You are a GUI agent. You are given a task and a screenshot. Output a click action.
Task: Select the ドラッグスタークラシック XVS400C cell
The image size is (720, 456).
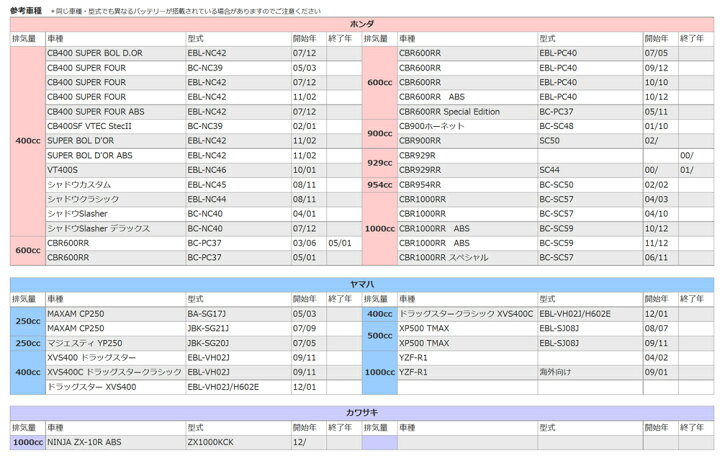point(467,314)
